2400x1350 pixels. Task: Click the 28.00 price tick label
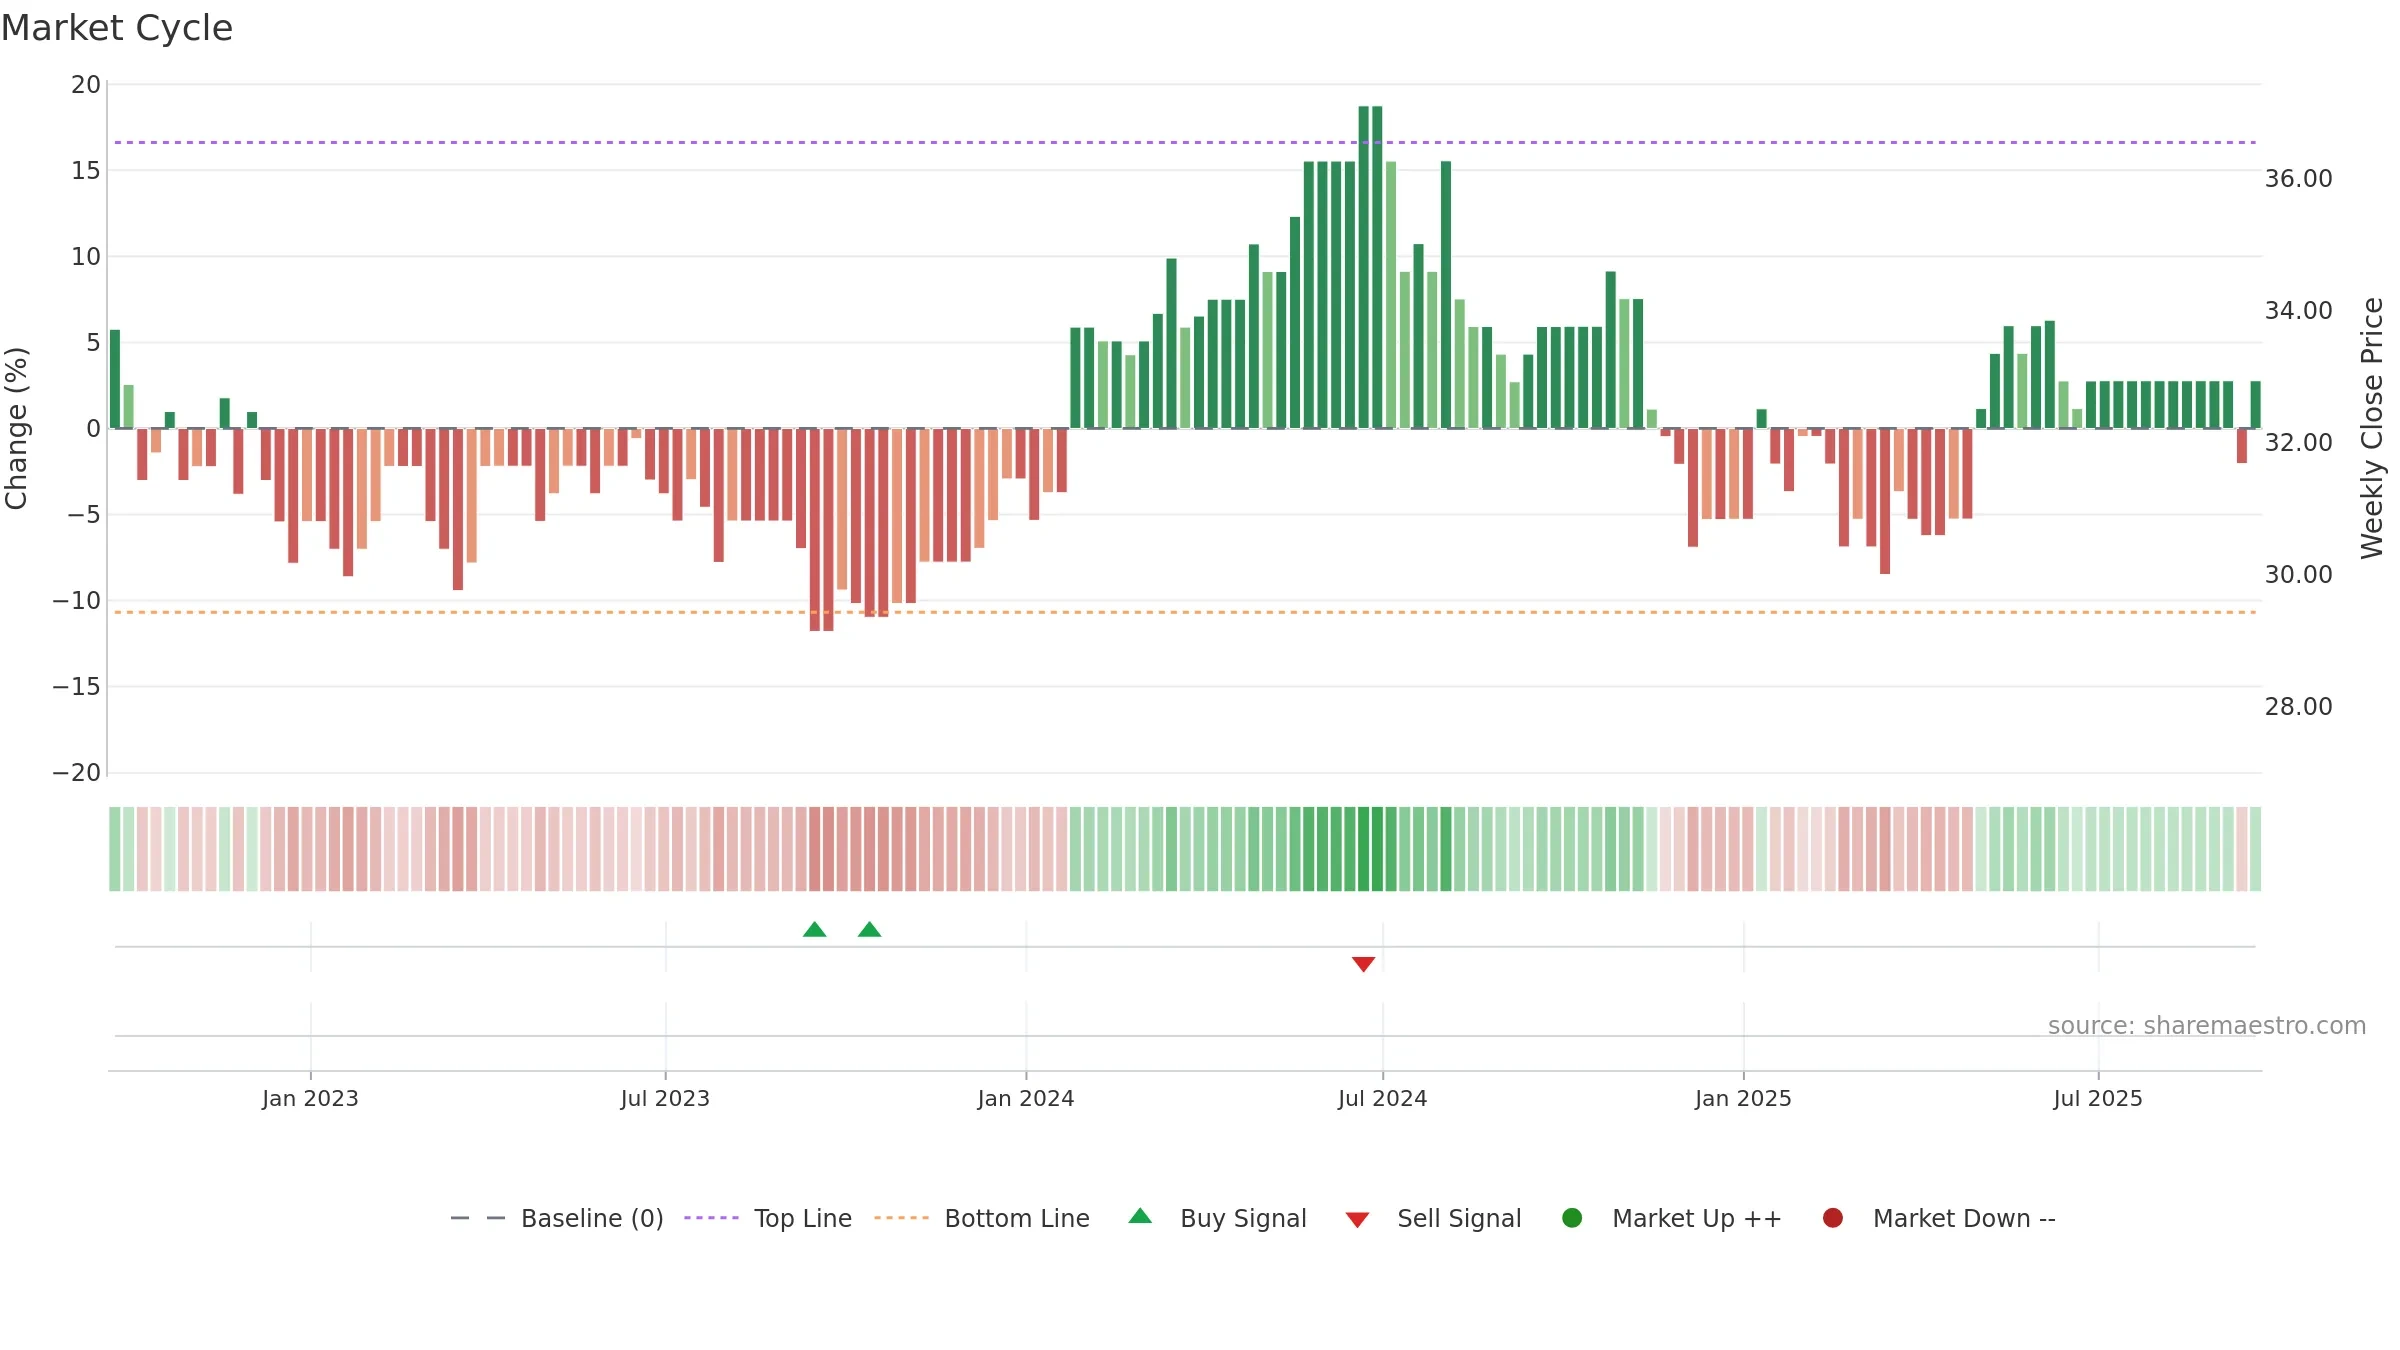click(2298, 707)
